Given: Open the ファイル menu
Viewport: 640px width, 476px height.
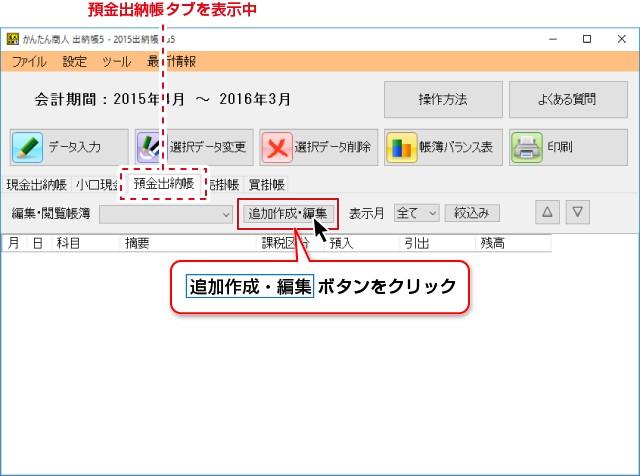Looking at the screenshot, I should pos(29,61).
